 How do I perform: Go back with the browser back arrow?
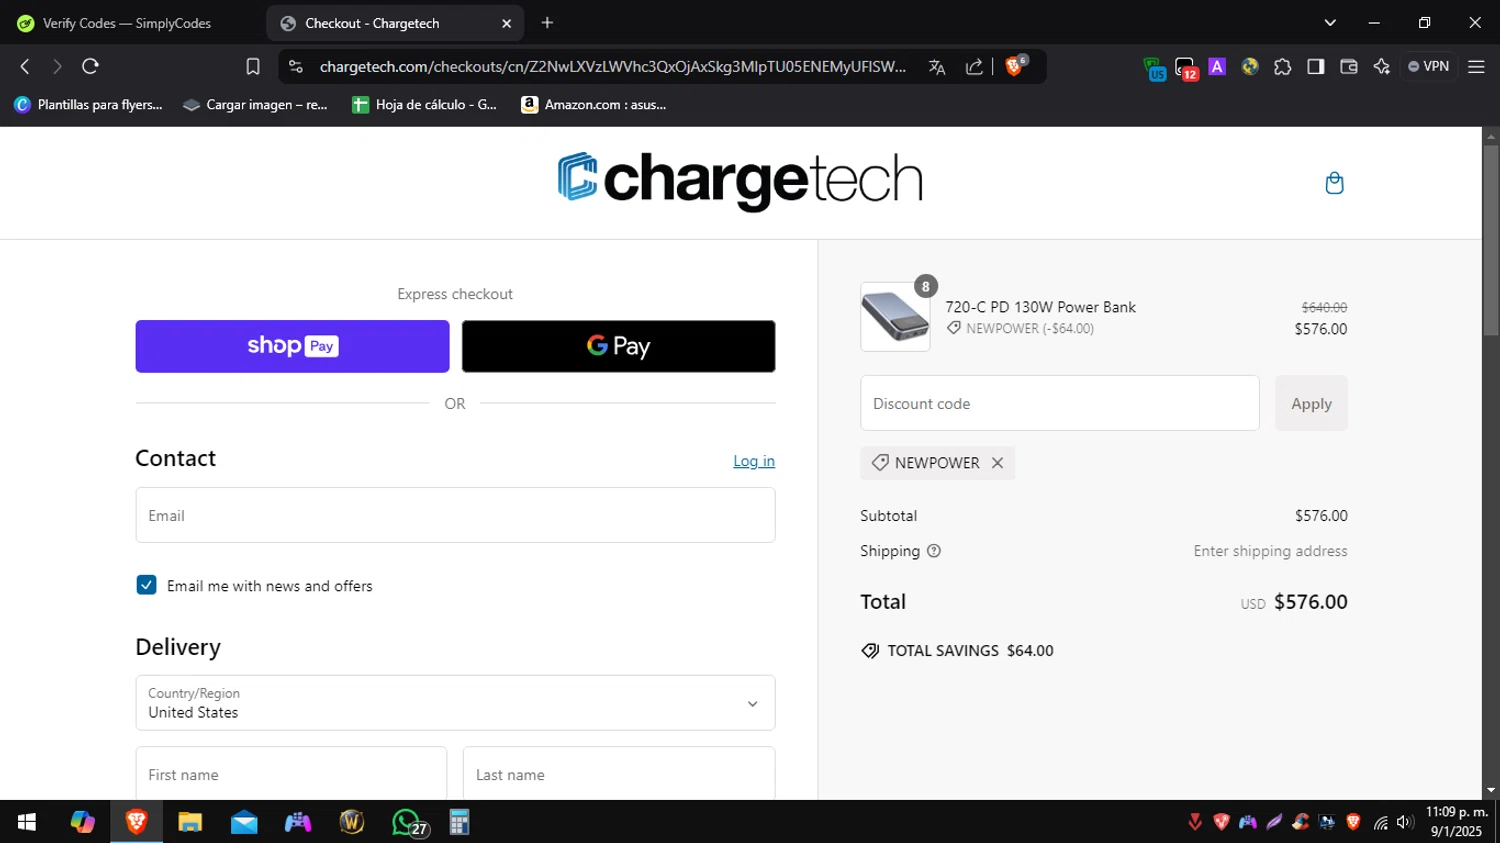pos(25,66)
